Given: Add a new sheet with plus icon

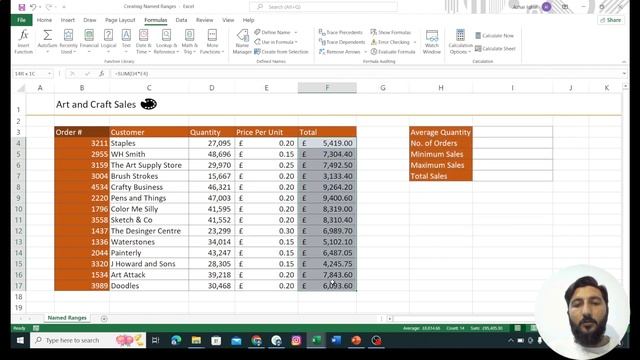Looking at the screenshot, I should tap(104, 318).
